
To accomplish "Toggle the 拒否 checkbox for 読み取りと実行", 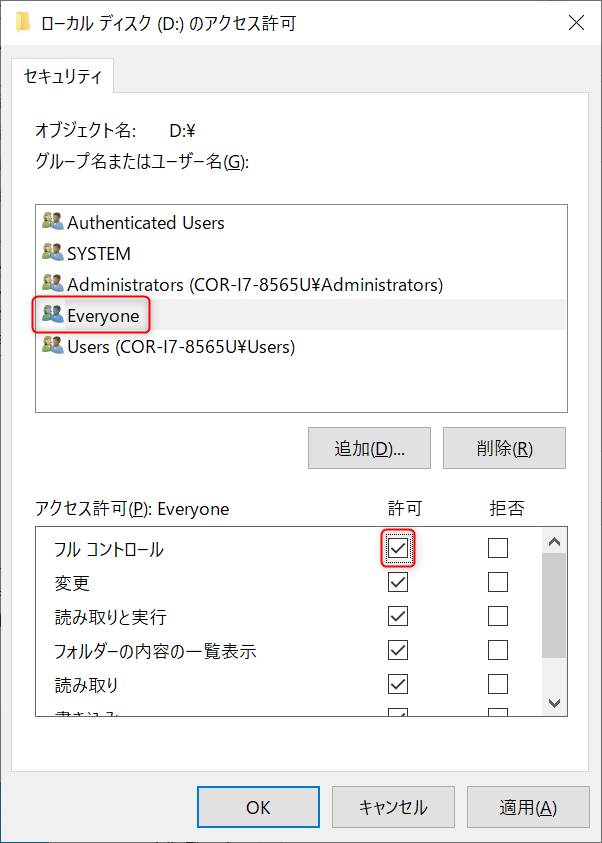I will pos(498,617).
